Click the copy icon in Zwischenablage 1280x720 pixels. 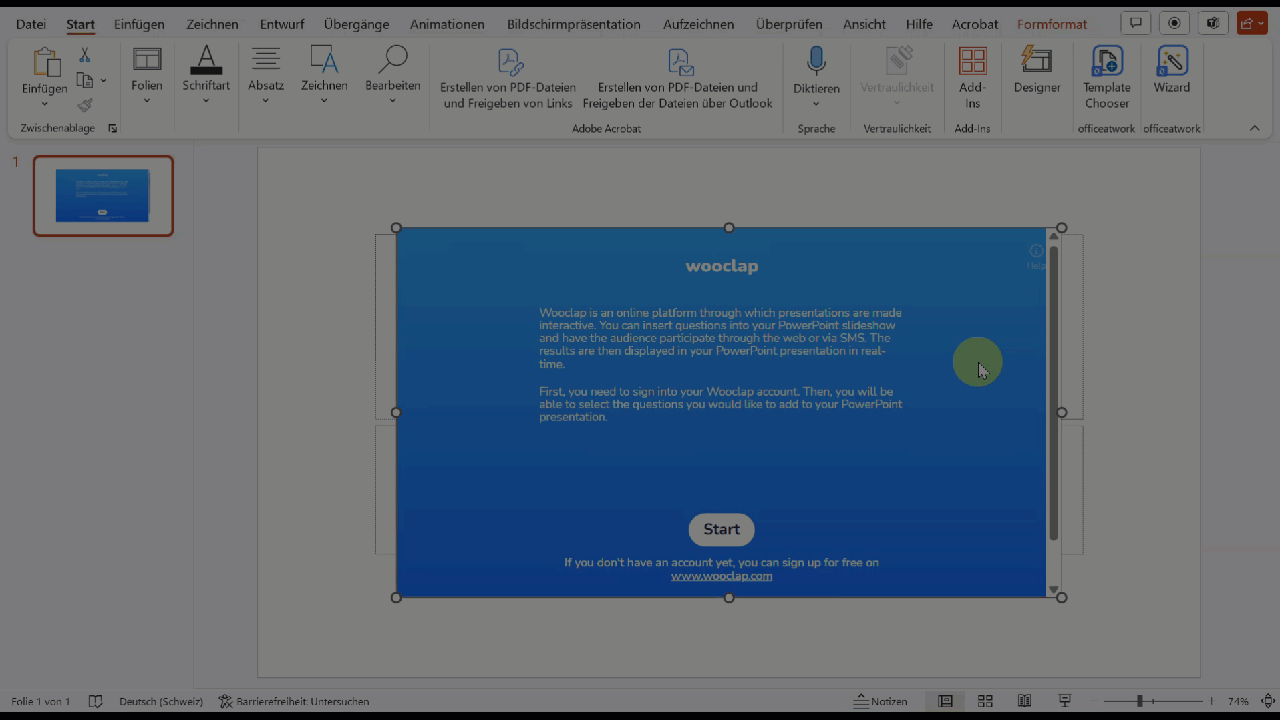tap(85, 81)
